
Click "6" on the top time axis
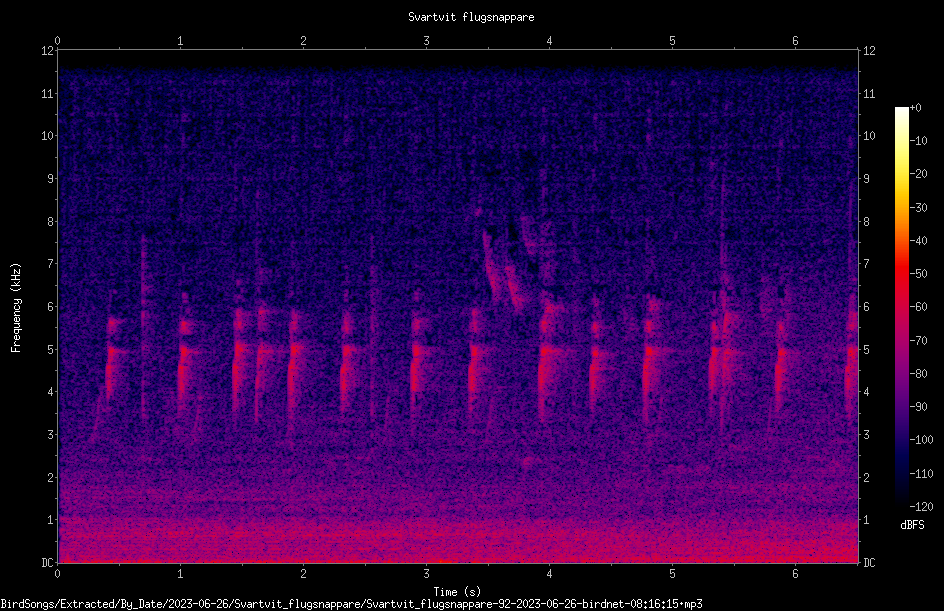pyautogui.click(x=795, y=41)
